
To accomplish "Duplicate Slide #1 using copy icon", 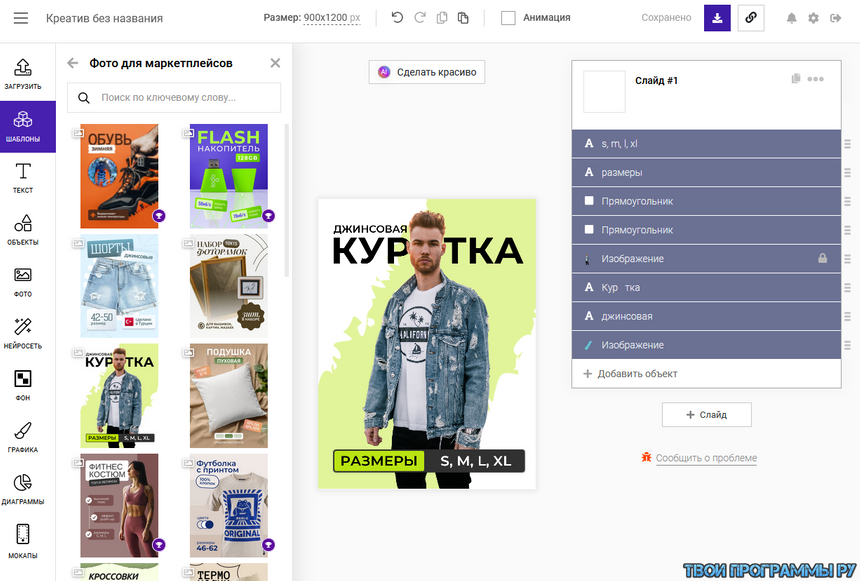I will (796, 79).
